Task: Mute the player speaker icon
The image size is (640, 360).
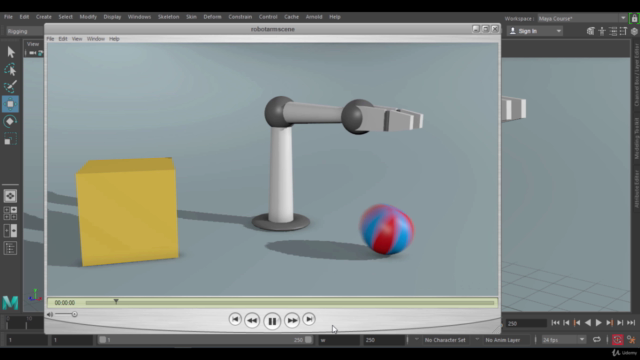Action: point(50,314)
